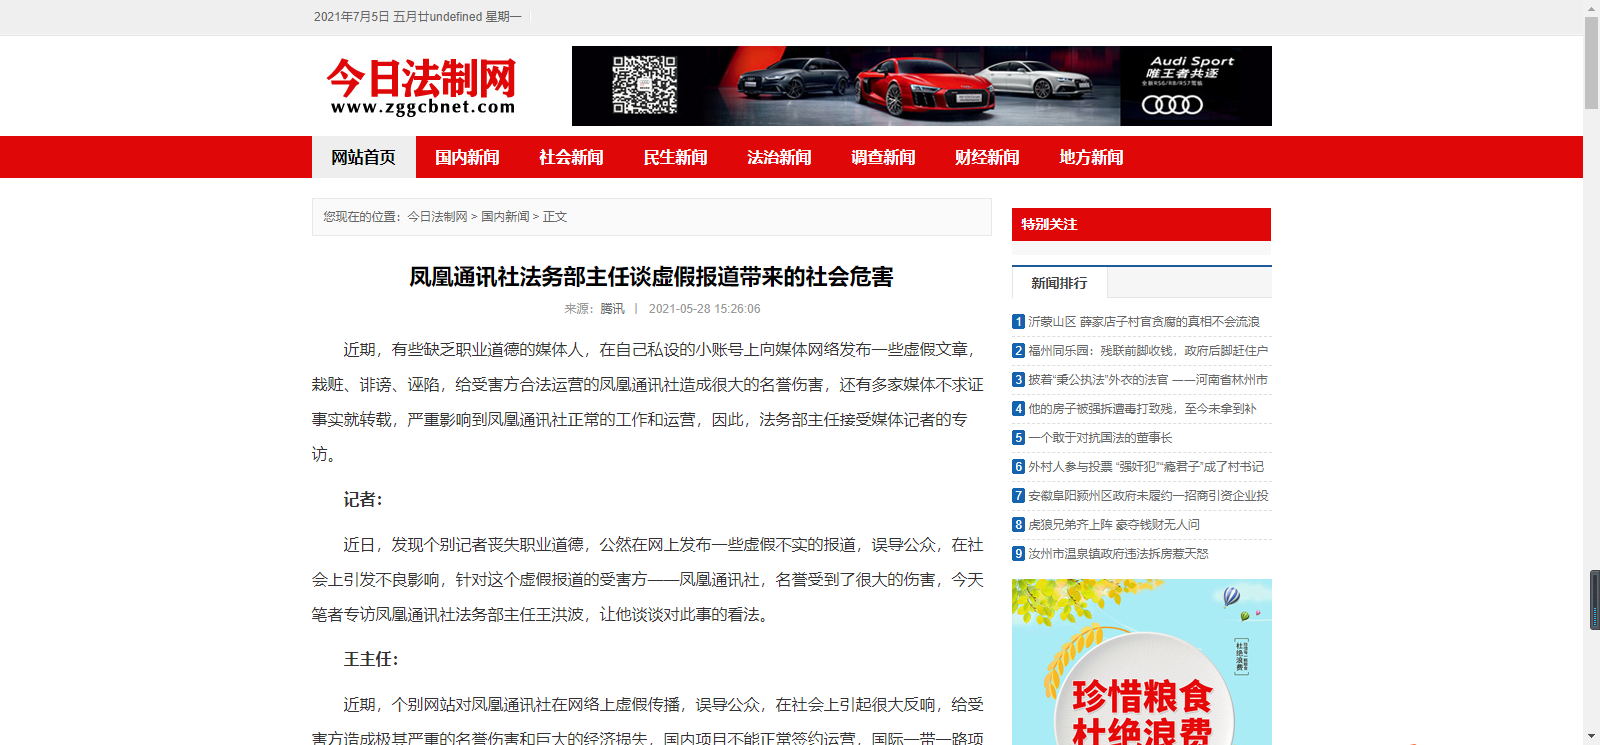The width and height of the screenshot is (1600, 745).
Task: Click the QR code in the banner
Action: (644, 85)
